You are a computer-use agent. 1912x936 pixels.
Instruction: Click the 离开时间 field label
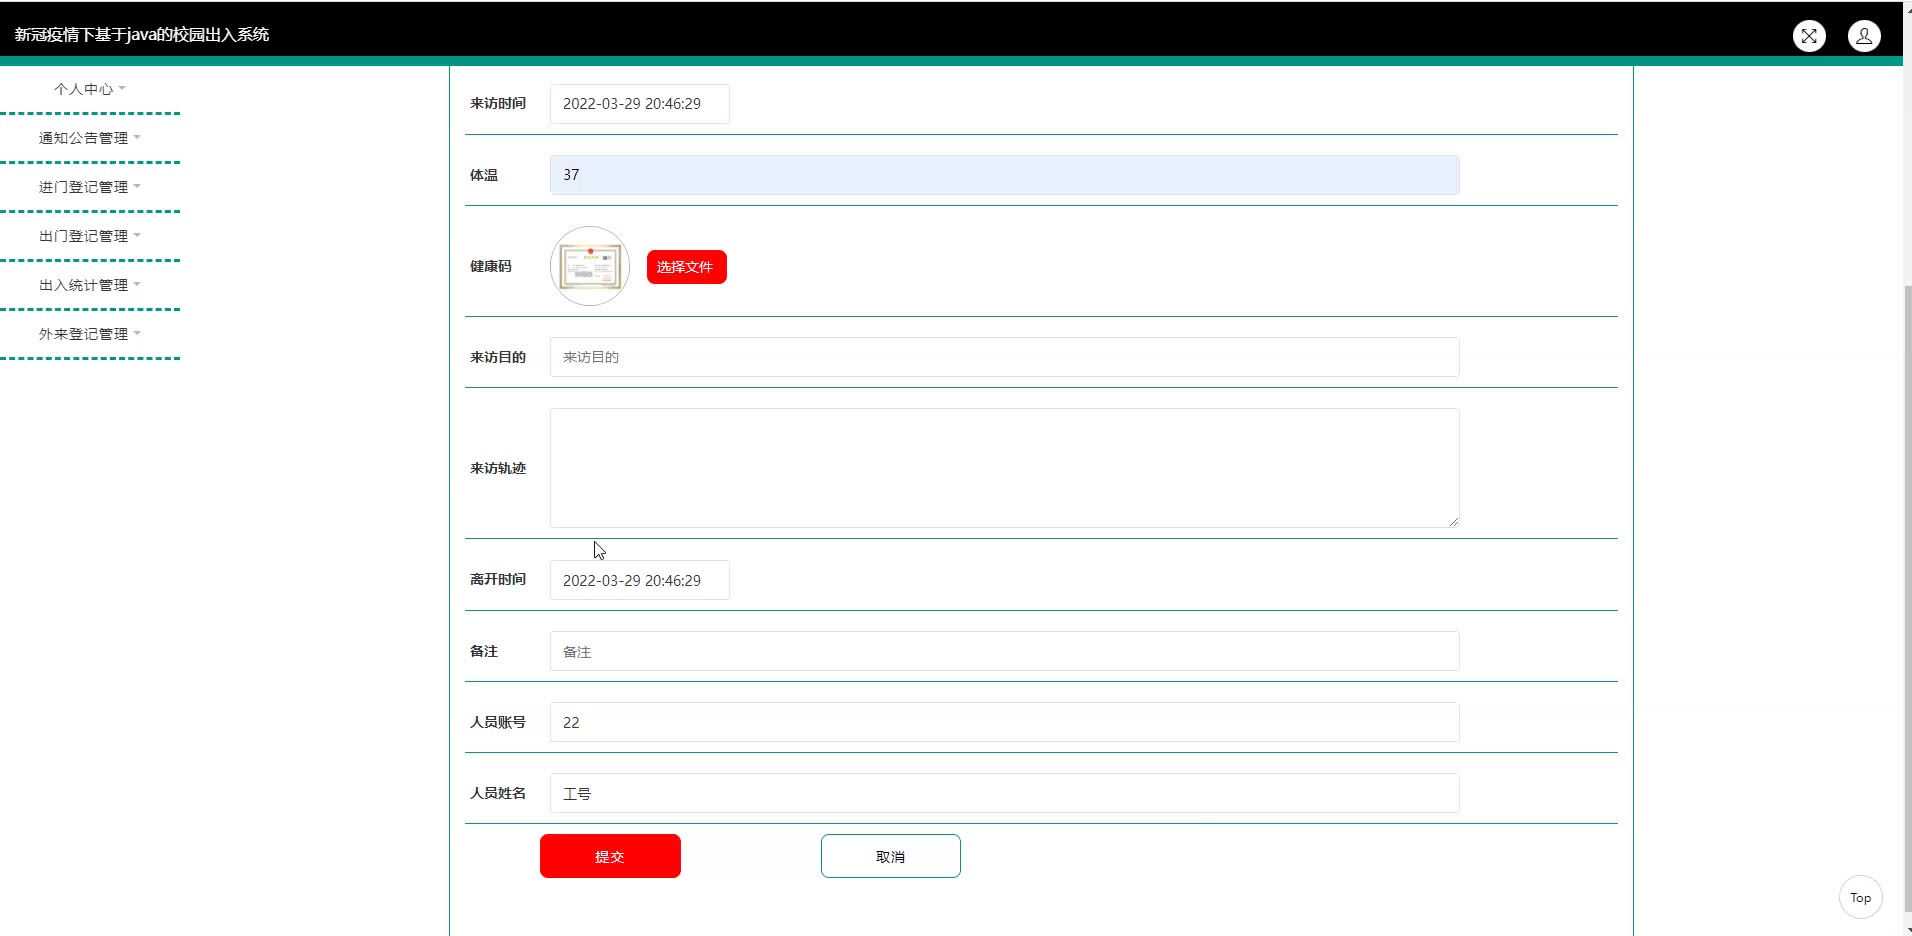[498, 579]
